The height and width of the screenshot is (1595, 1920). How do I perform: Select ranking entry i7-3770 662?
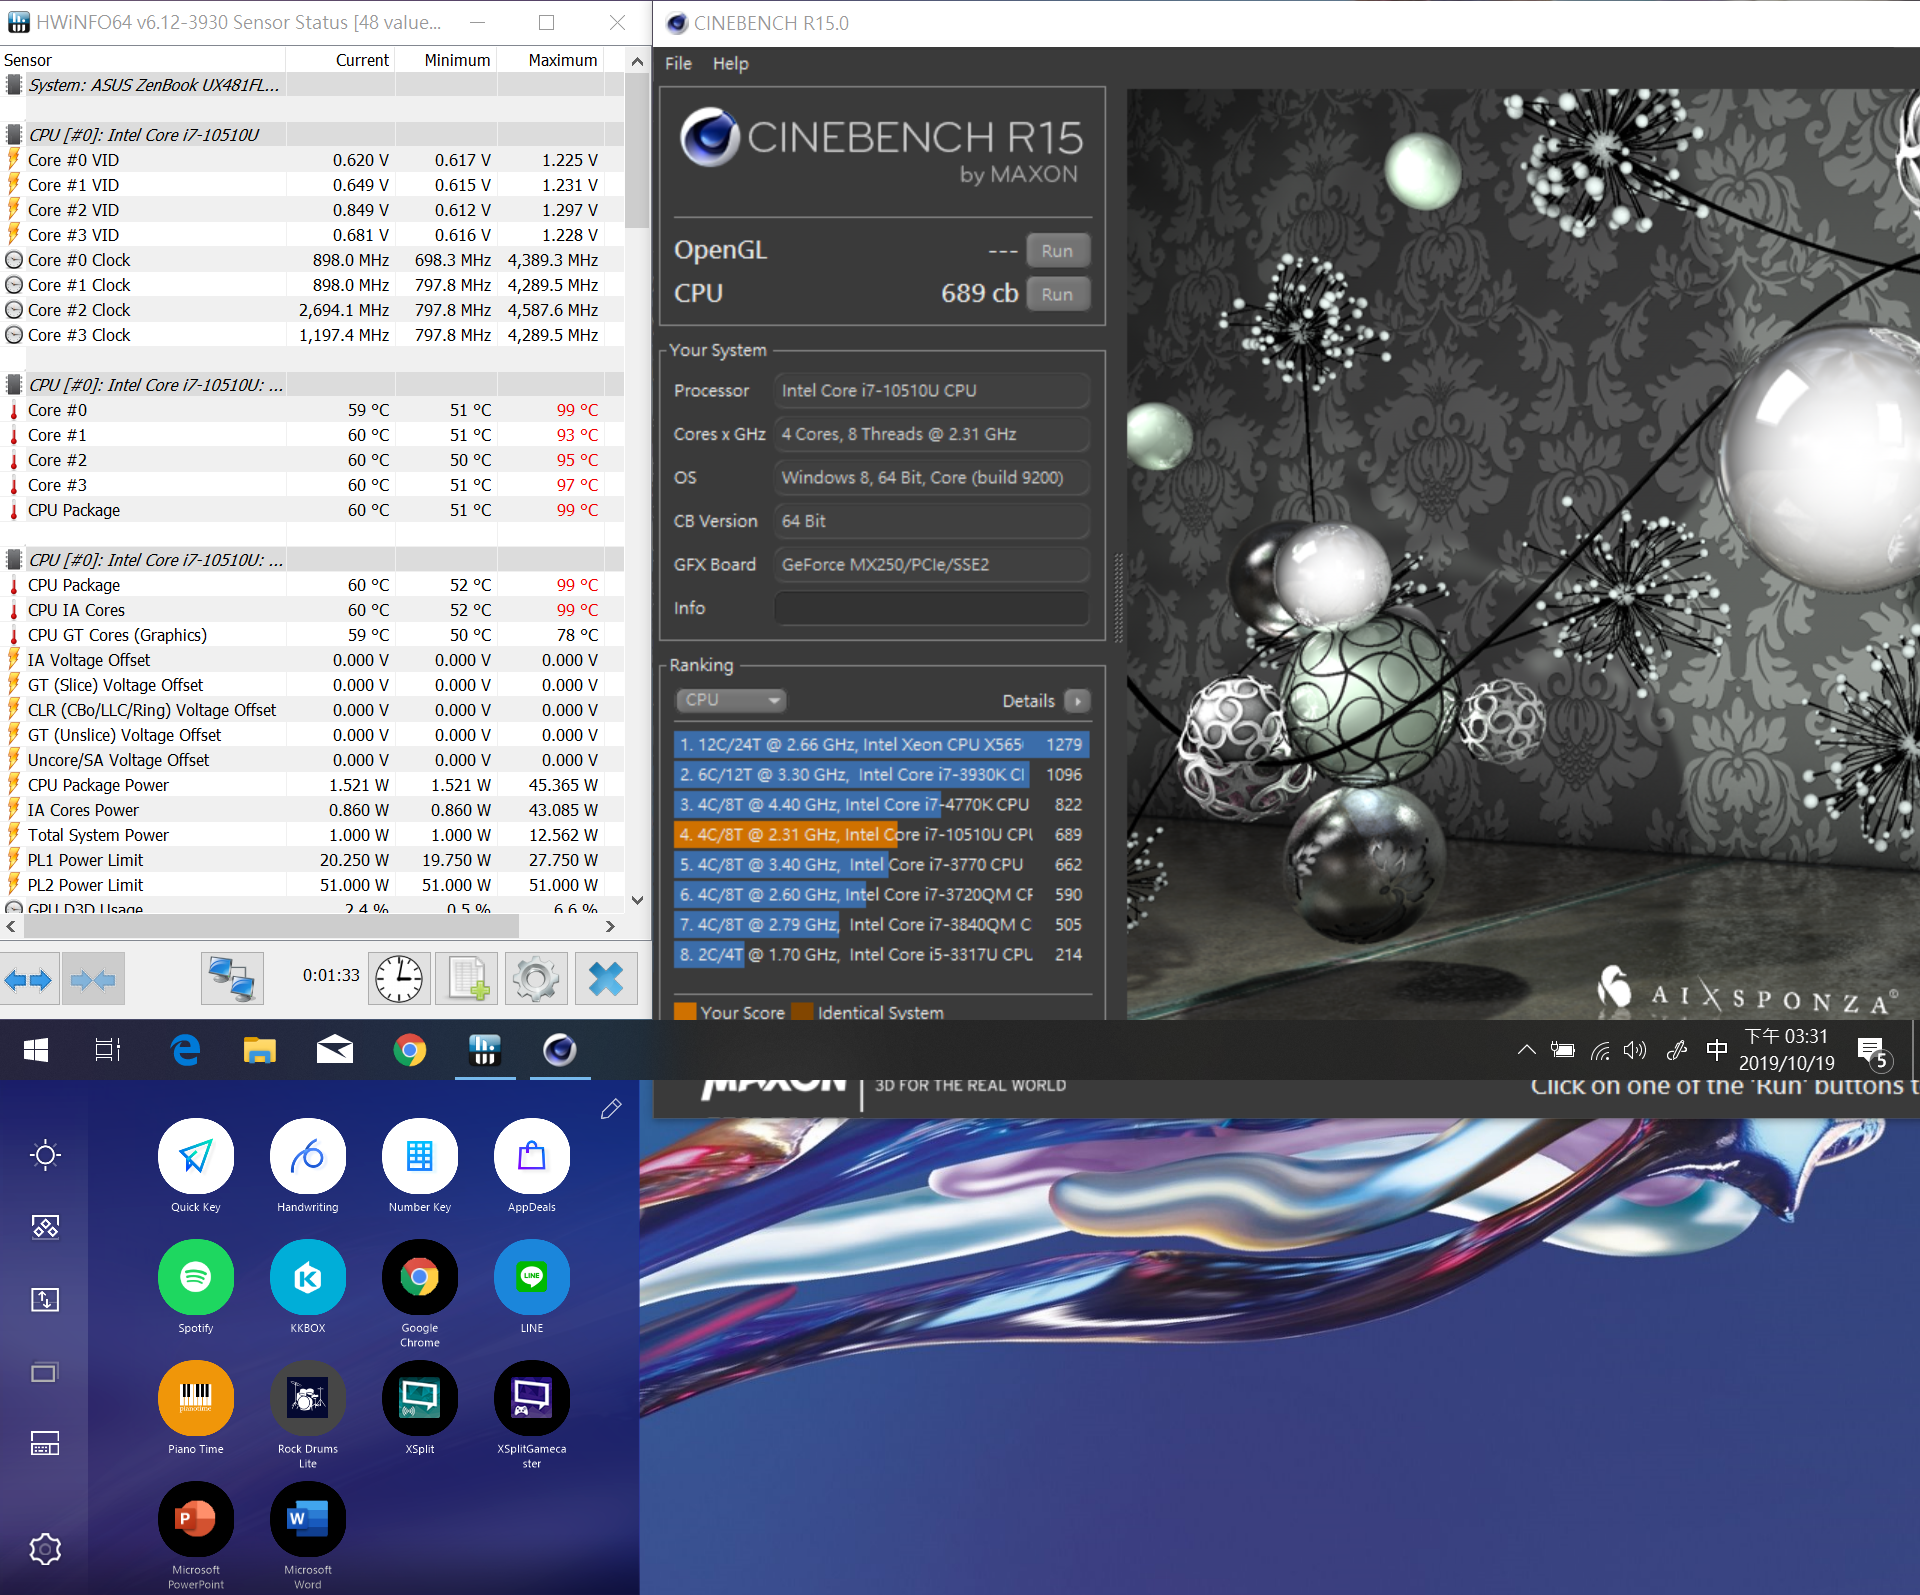click(881, 864)
